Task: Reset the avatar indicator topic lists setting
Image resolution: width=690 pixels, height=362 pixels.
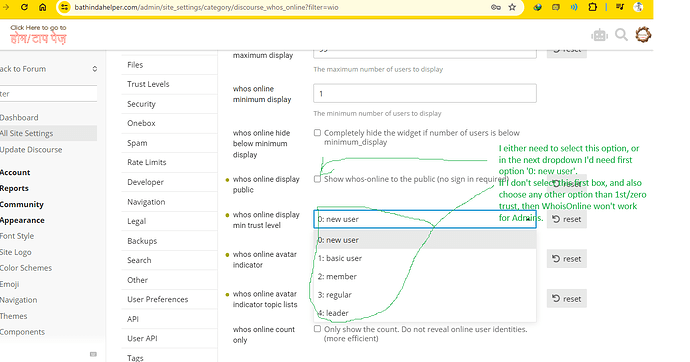Action: click(567, 299)
